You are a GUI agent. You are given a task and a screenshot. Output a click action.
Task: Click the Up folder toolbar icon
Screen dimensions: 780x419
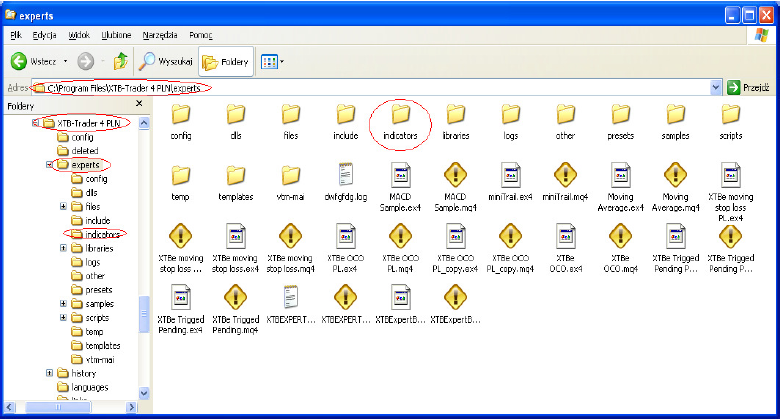(x=120, y=61)
